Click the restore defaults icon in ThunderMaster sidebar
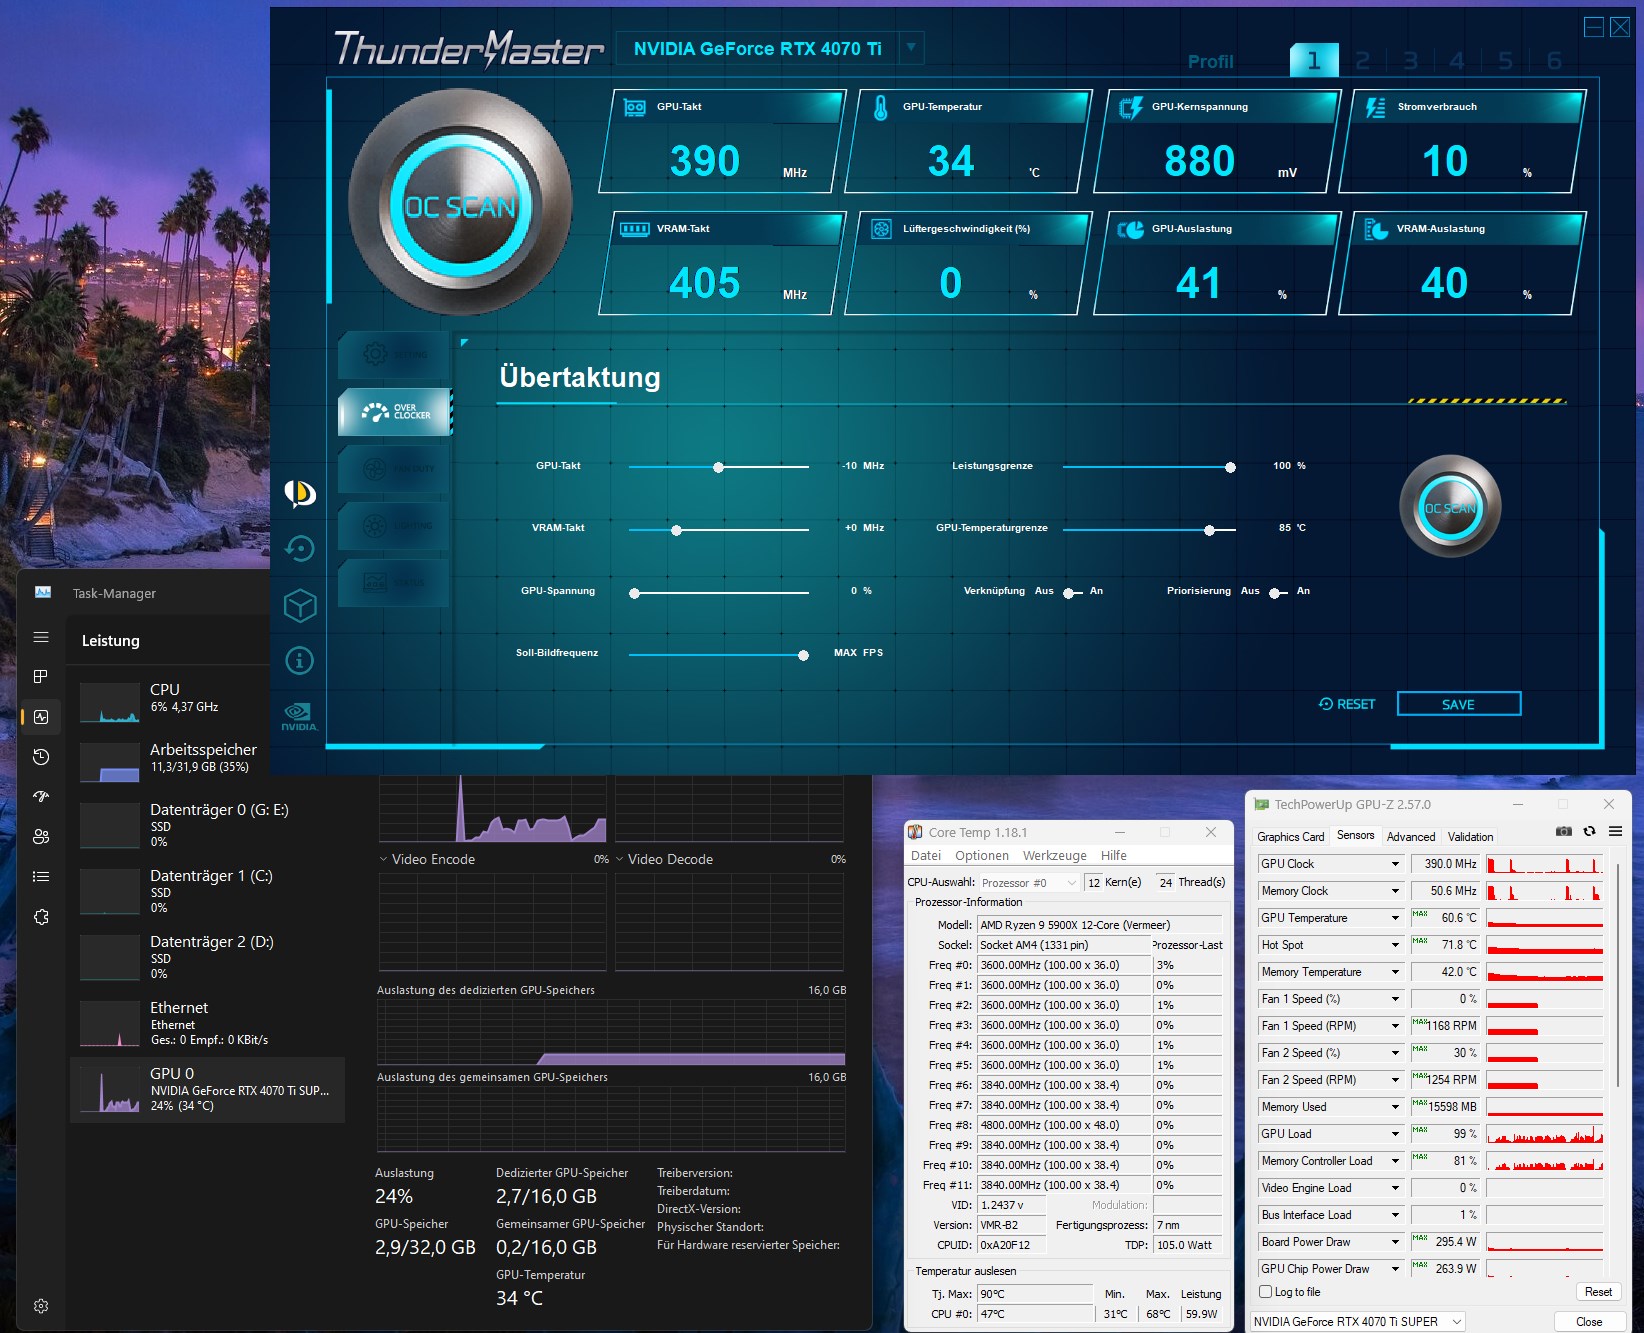The image size is (1644, 1333). 300,548
